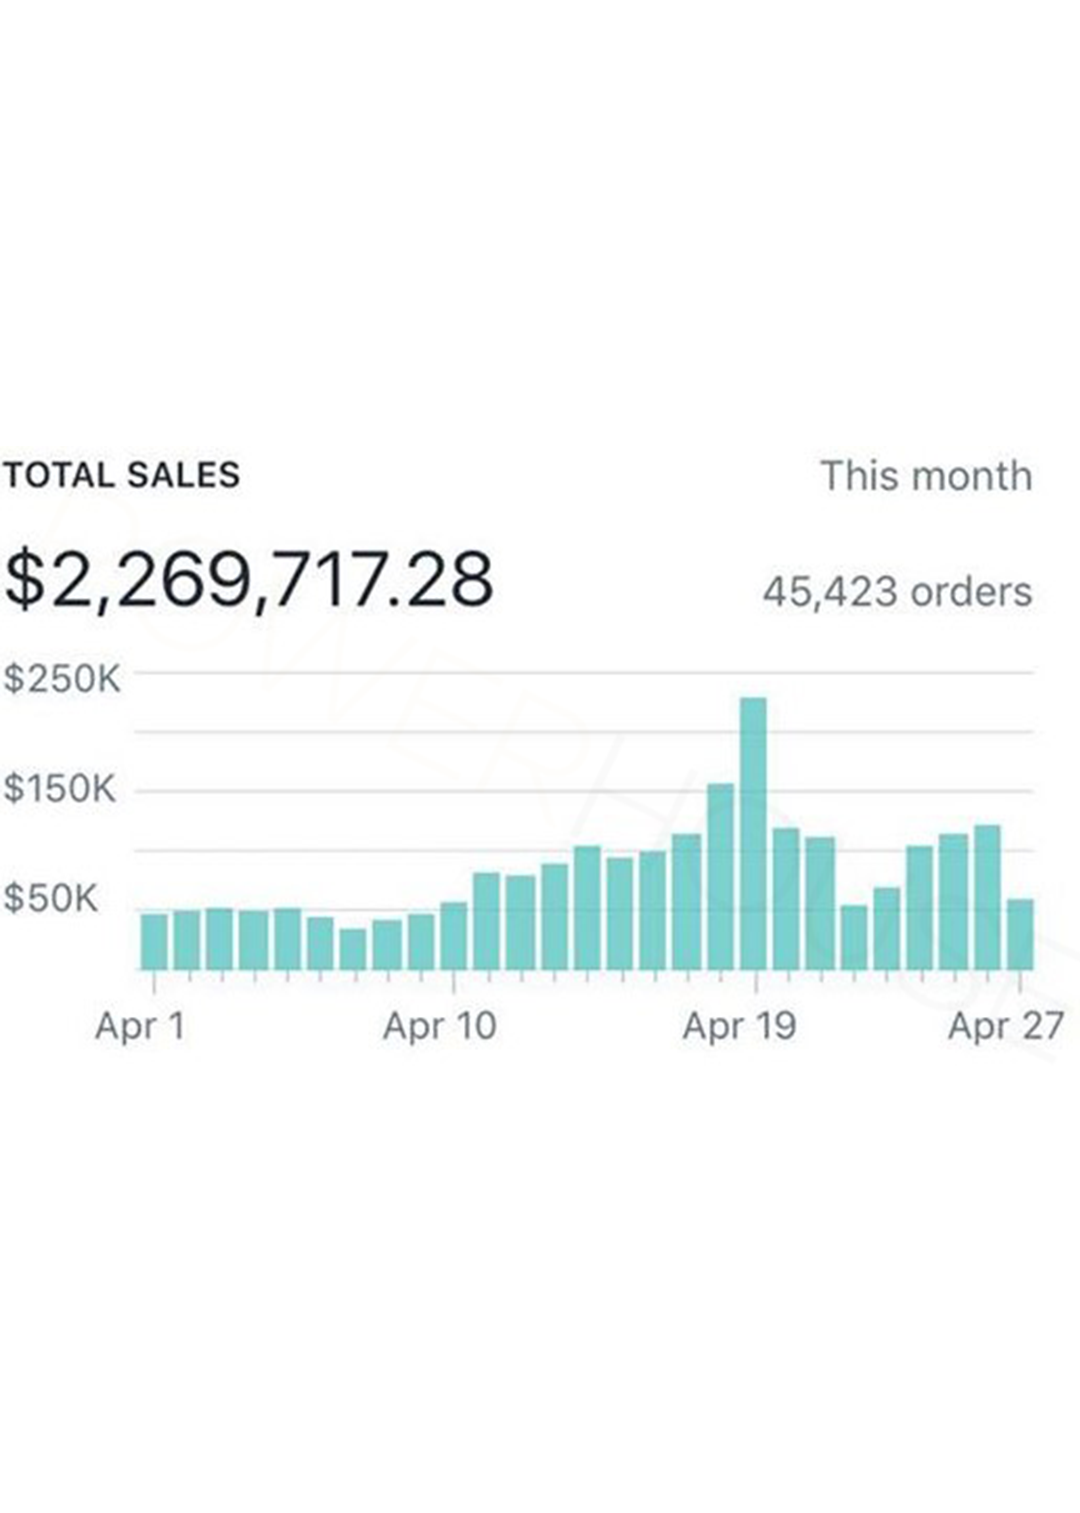Click the $50K y-axis label

(52, 899)
